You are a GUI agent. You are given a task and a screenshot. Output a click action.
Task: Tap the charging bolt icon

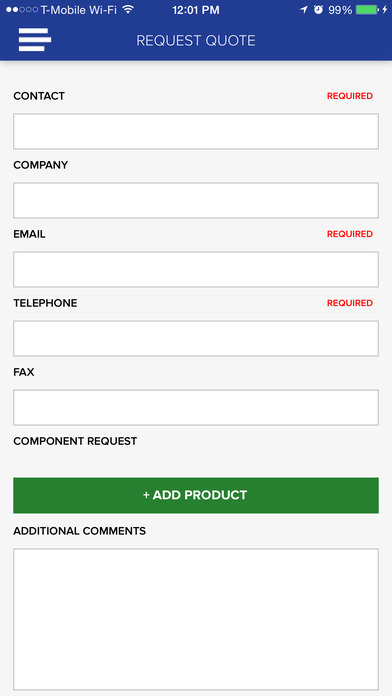[x=384, y=10]
